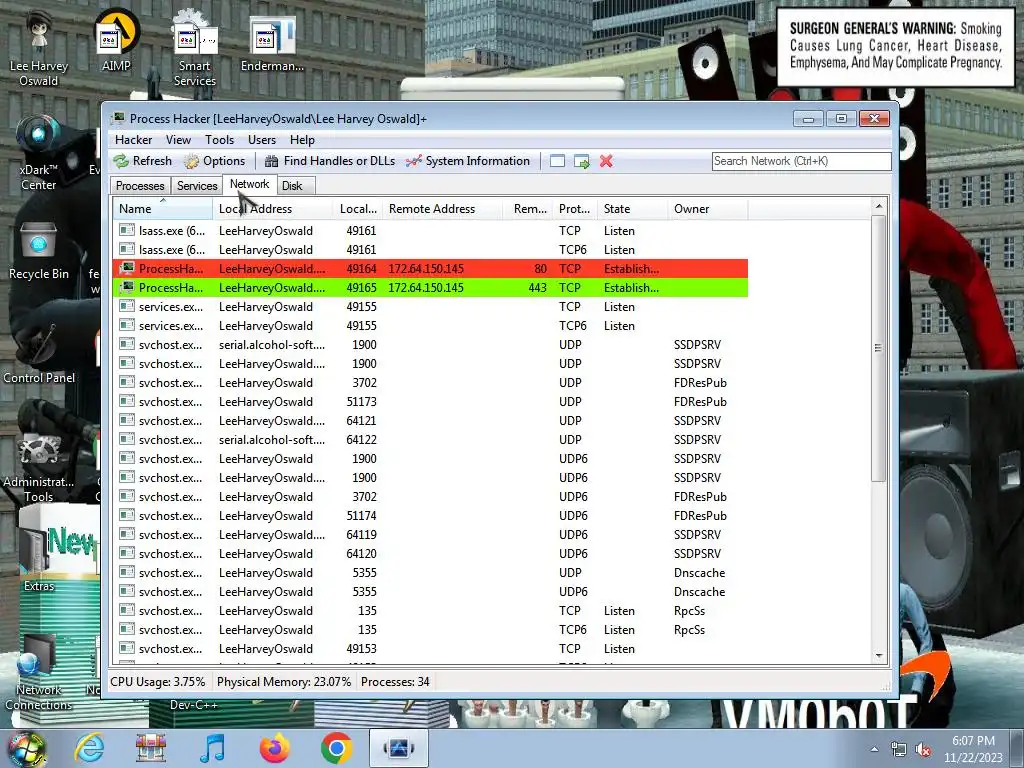Select the Network tab

point(249,184)
